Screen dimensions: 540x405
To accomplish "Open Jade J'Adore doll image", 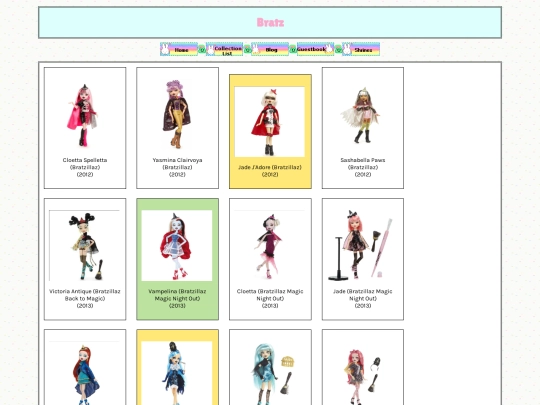I will (x=270, y=122).
